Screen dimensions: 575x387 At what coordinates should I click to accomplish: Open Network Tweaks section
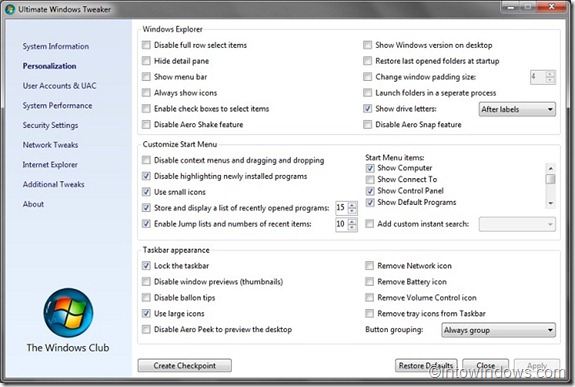50,145
